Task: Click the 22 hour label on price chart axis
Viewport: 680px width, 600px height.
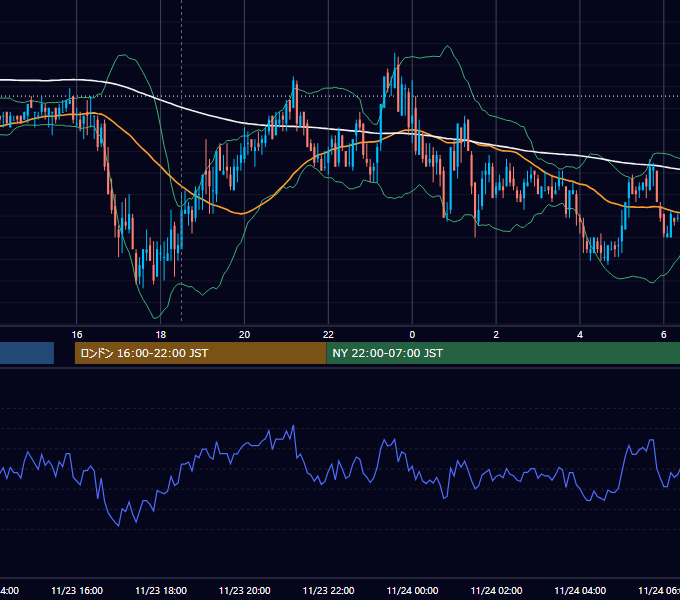Action: (328, 335)
